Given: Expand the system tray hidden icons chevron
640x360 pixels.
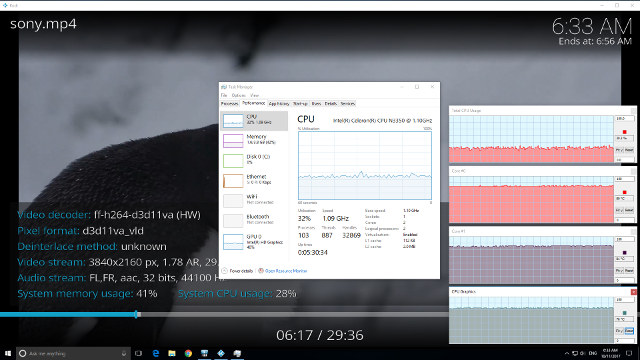Looking at the screenshot, I should click(x=567, y=353).
